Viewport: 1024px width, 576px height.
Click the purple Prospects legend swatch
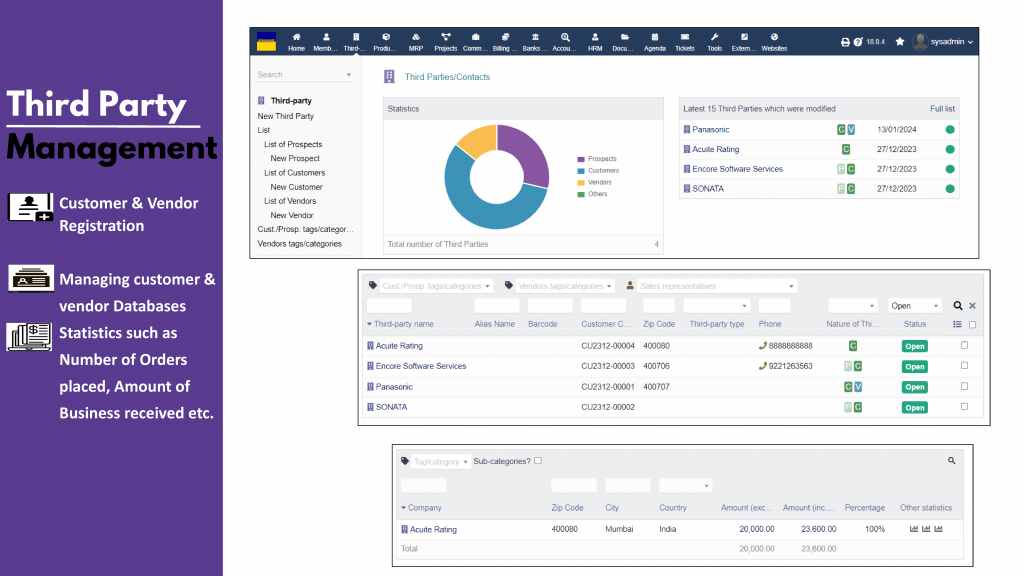coord(581,159)
